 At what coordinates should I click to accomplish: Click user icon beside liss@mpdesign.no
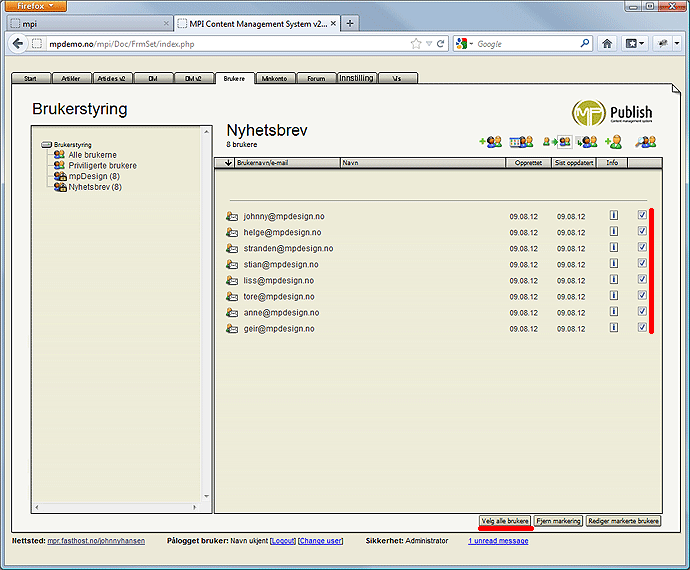click(232, 280)
